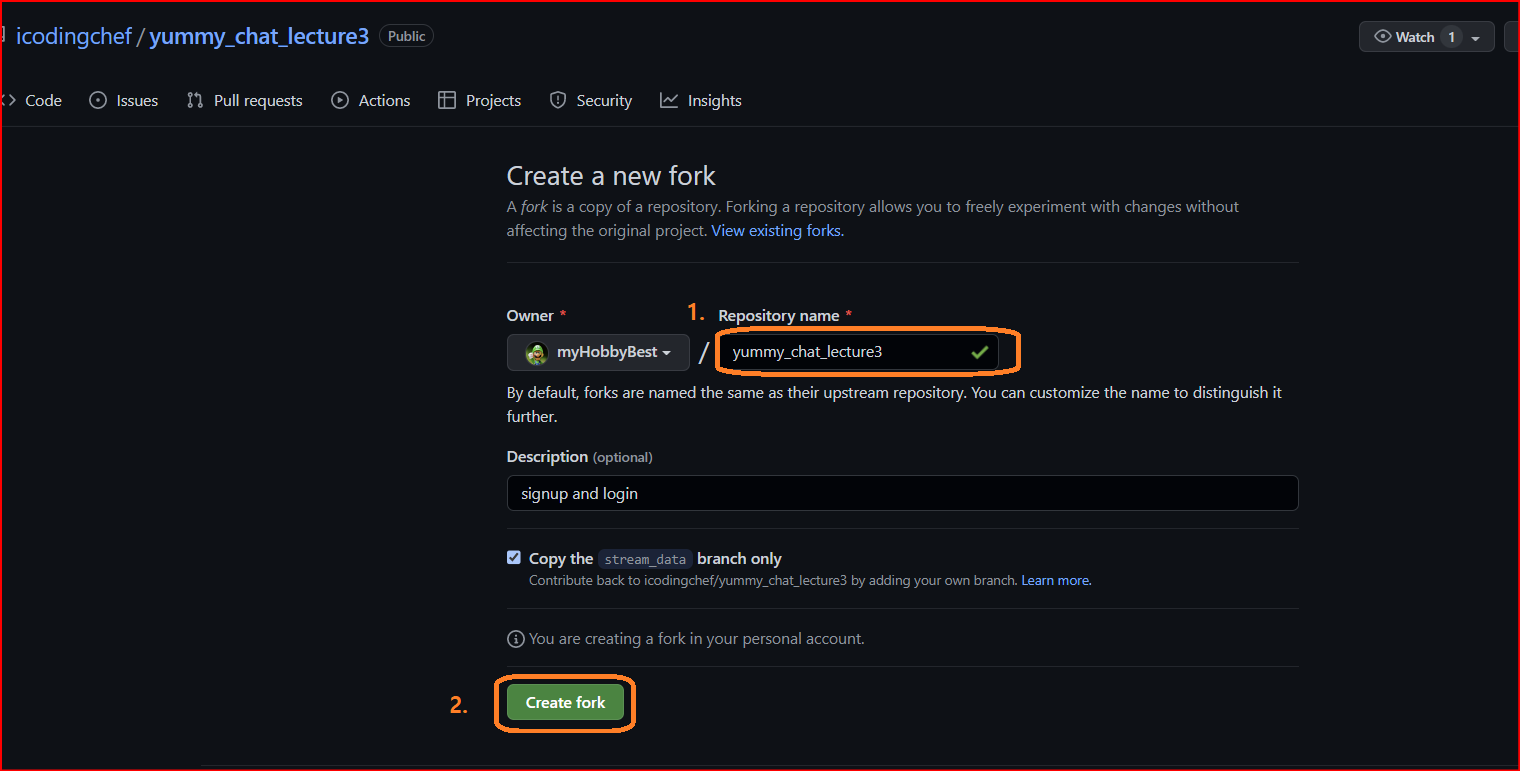Click the Pull requests branch icon
The image size is (1520, 771).
tap(195, 100)
